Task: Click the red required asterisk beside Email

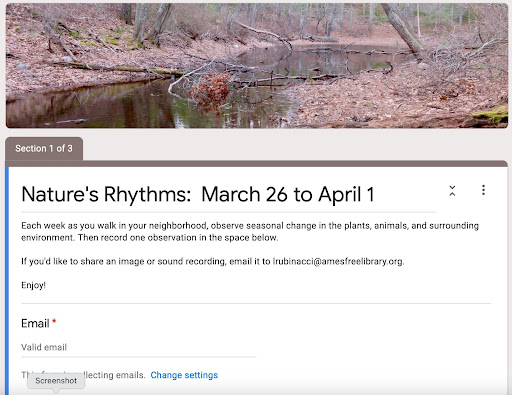Action: 54,321
